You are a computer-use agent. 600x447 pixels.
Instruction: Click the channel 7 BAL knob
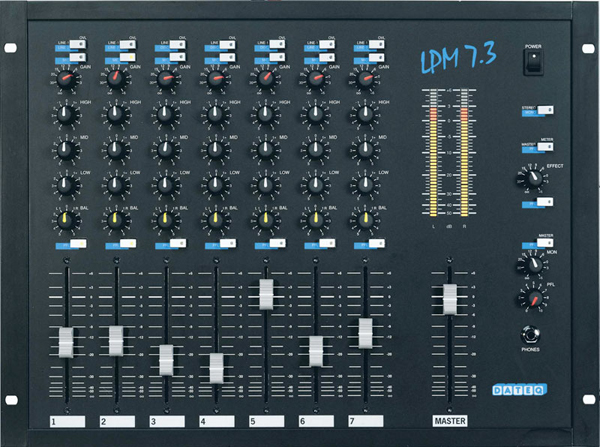tap(365, 220)
